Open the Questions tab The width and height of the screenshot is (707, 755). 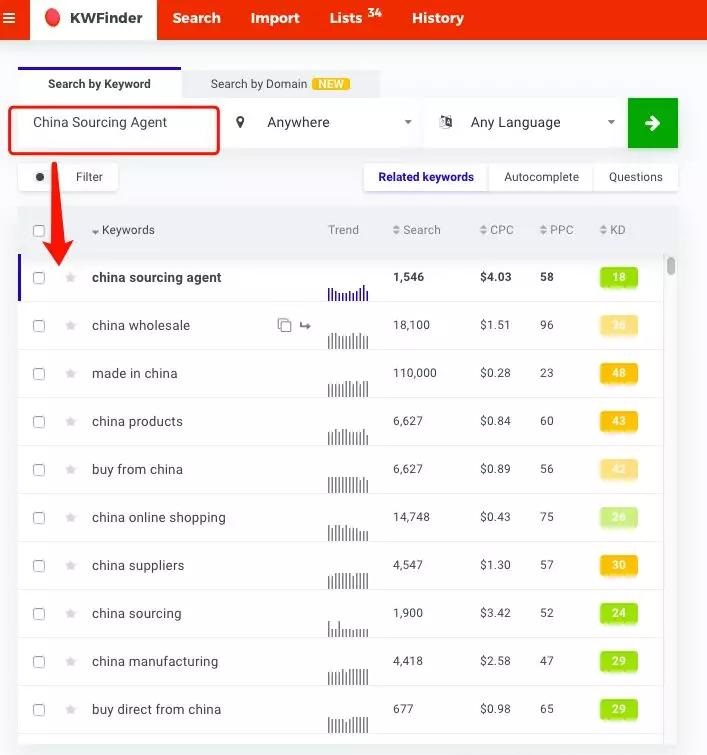pyautogui.click(x=635, y=177)
